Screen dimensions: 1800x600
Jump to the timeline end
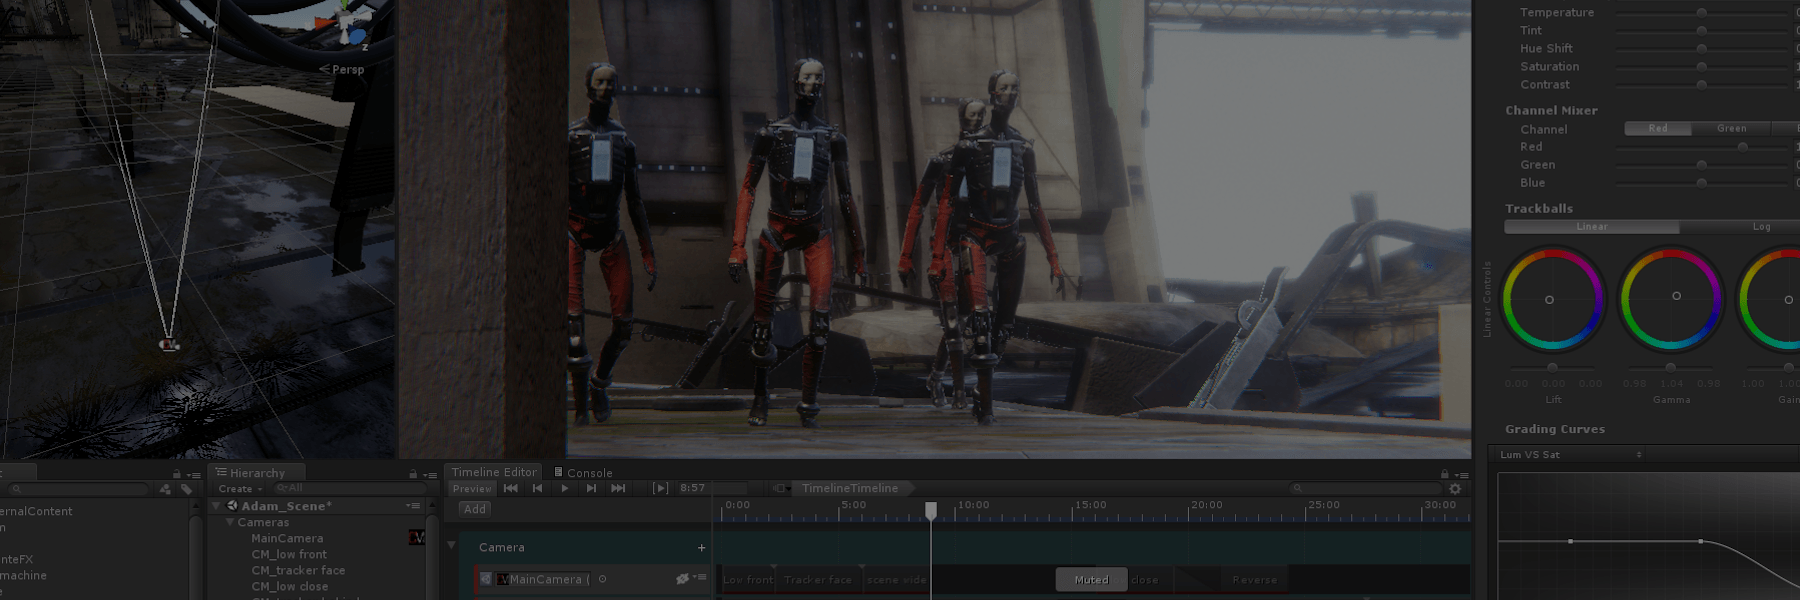[618, 488]
